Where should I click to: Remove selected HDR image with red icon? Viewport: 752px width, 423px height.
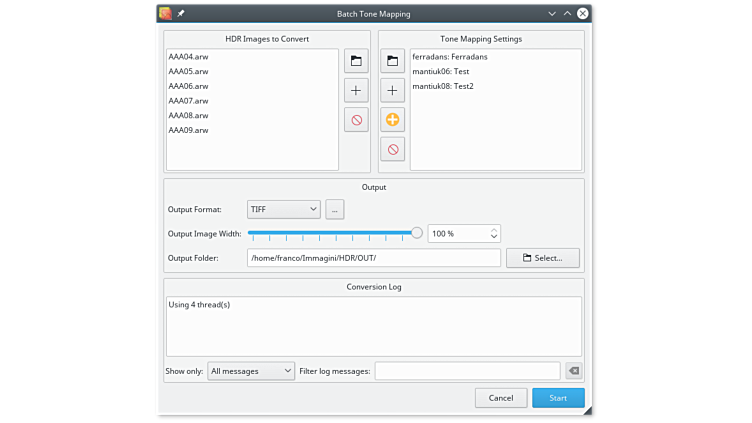(x=356, y=120)
